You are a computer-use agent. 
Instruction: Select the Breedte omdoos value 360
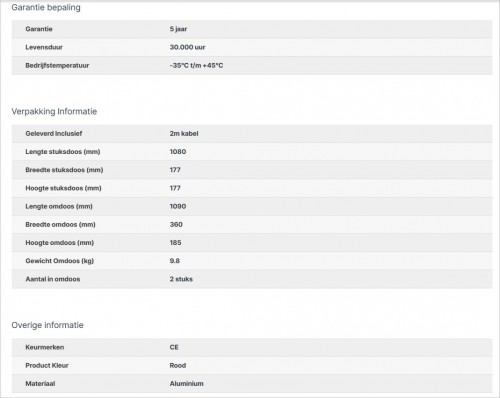pyautogui.click(x=176, y=224)
